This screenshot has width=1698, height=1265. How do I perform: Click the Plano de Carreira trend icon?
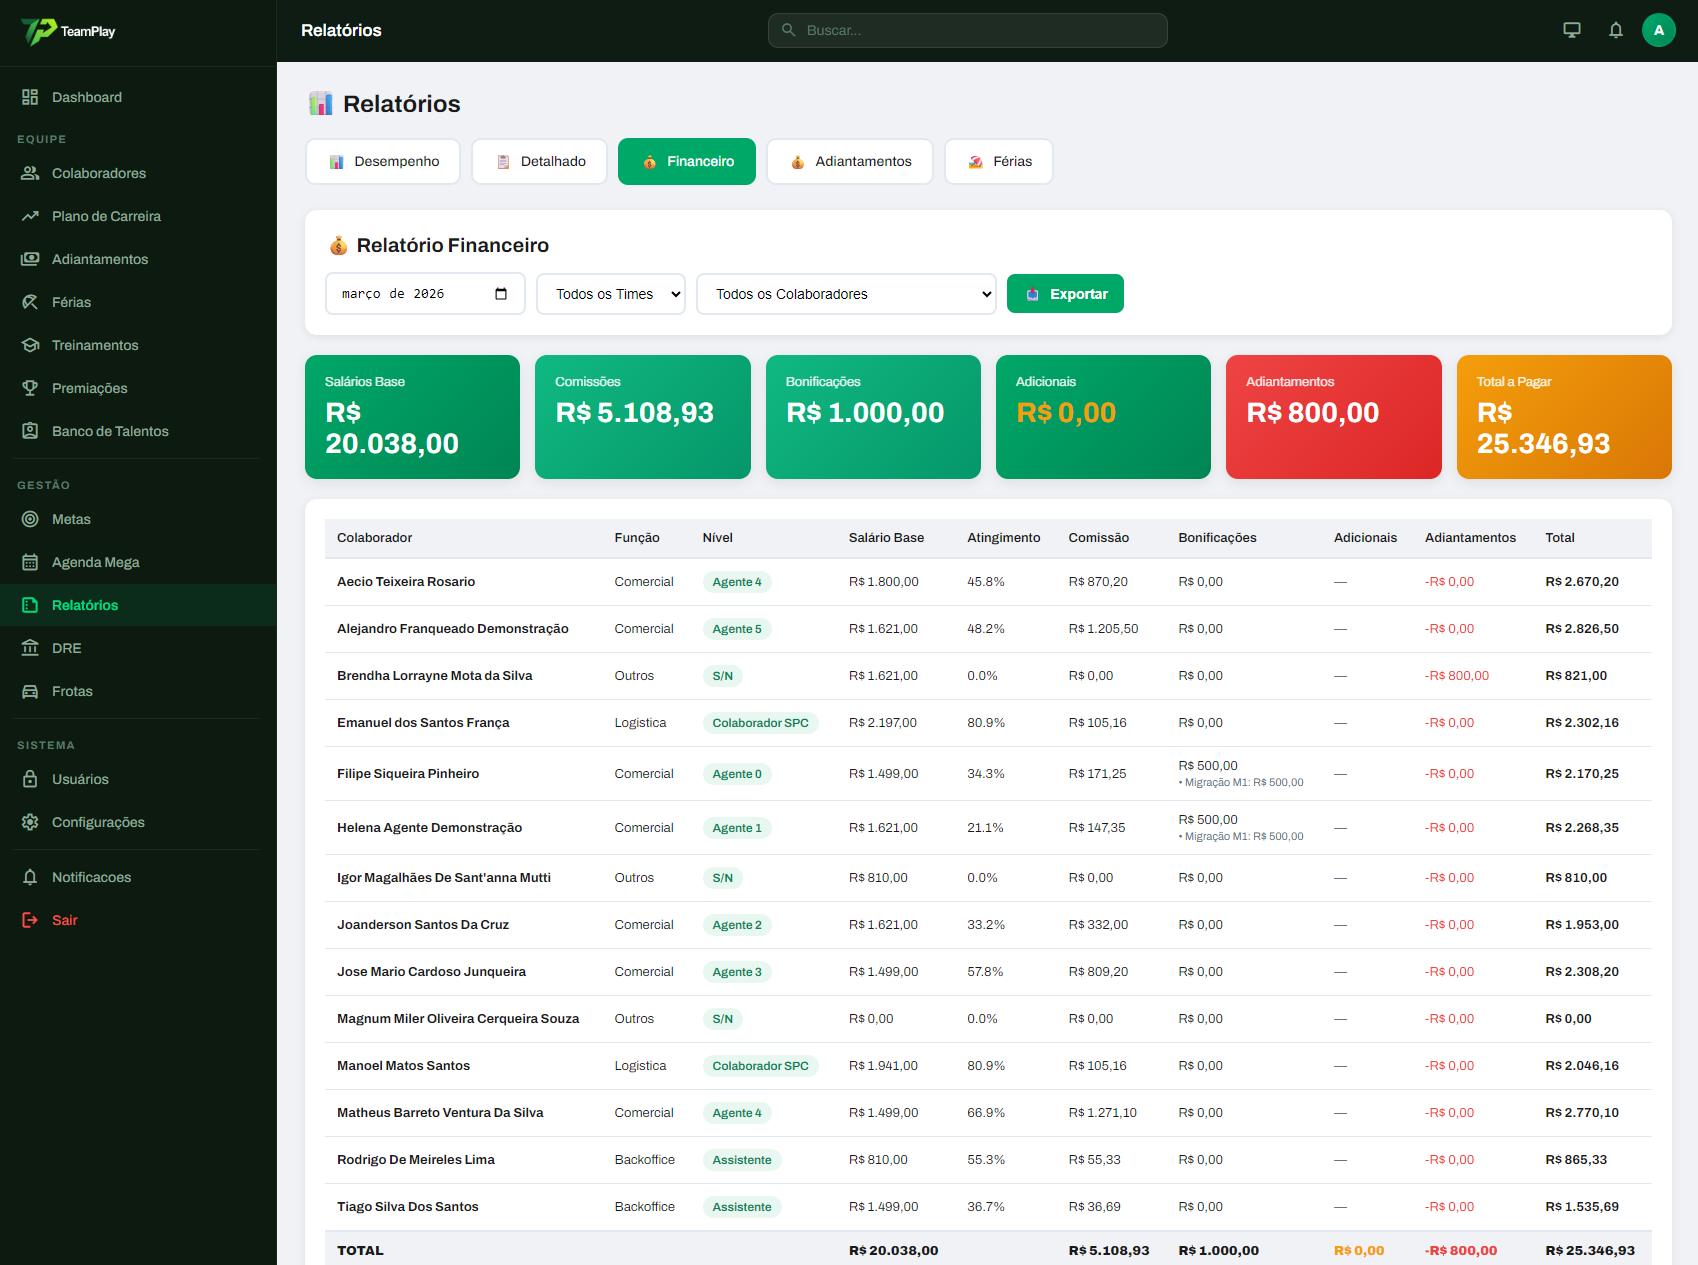(x=30, y=216)
